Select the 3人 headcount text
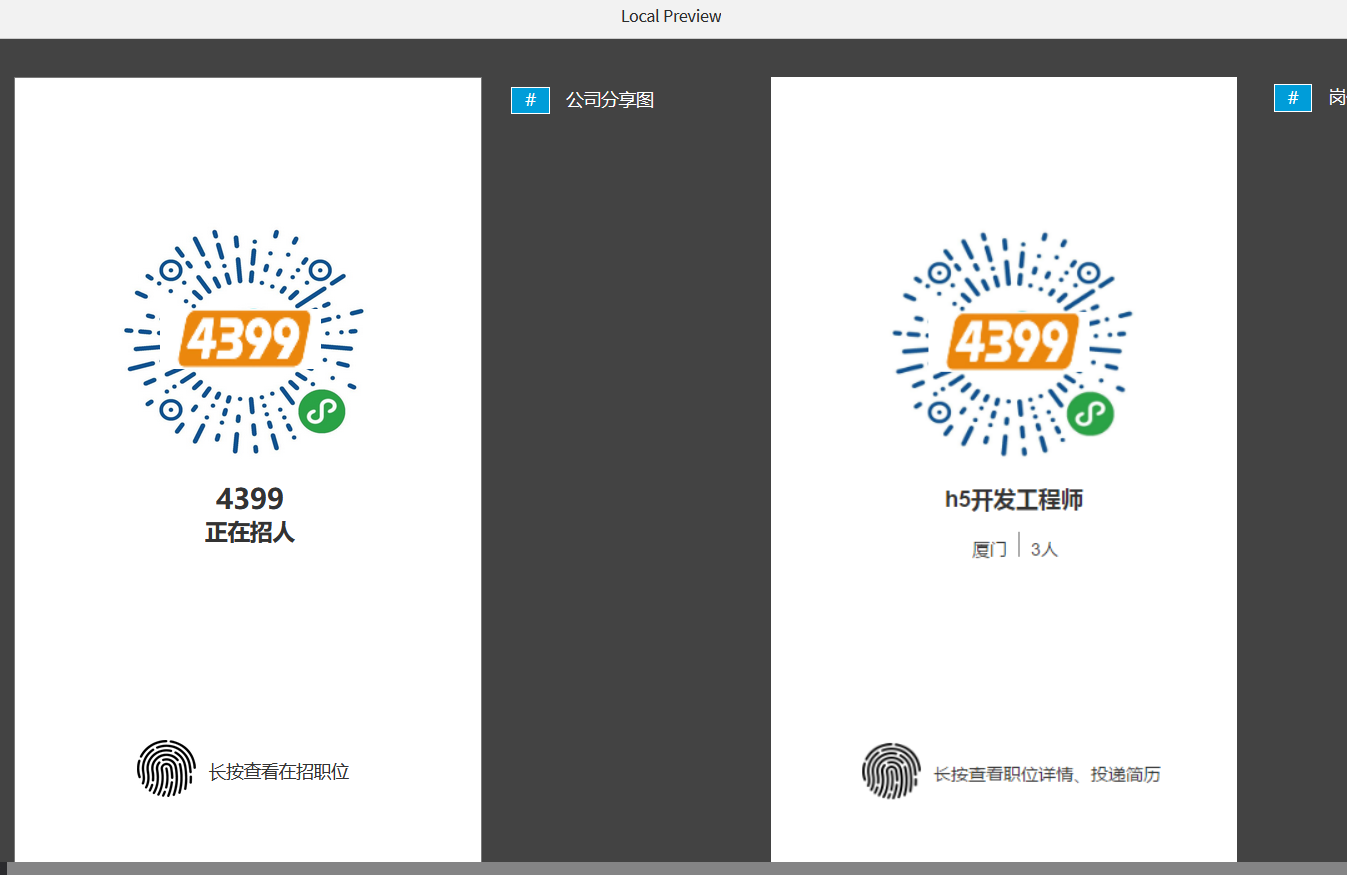1347x875 pixels. (x=1044, y=549)
